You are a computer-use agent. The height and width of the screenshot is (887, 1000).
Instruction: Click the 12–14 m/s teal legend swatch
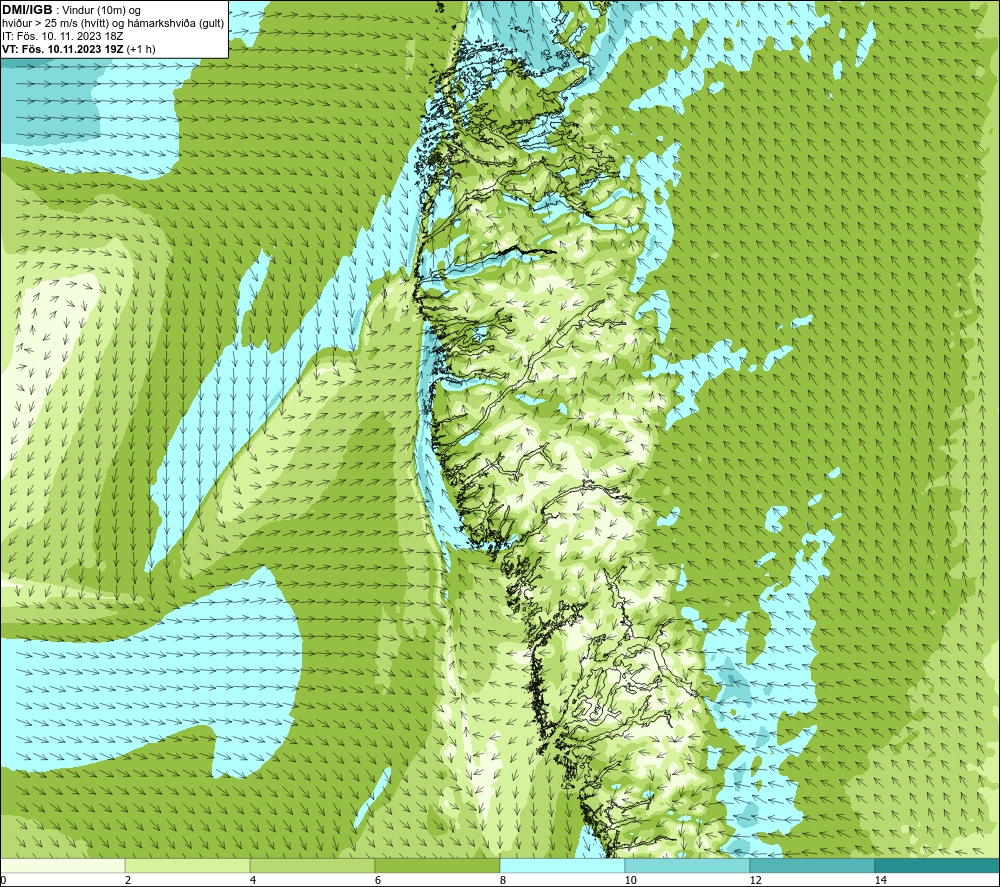tap(812, 866)
